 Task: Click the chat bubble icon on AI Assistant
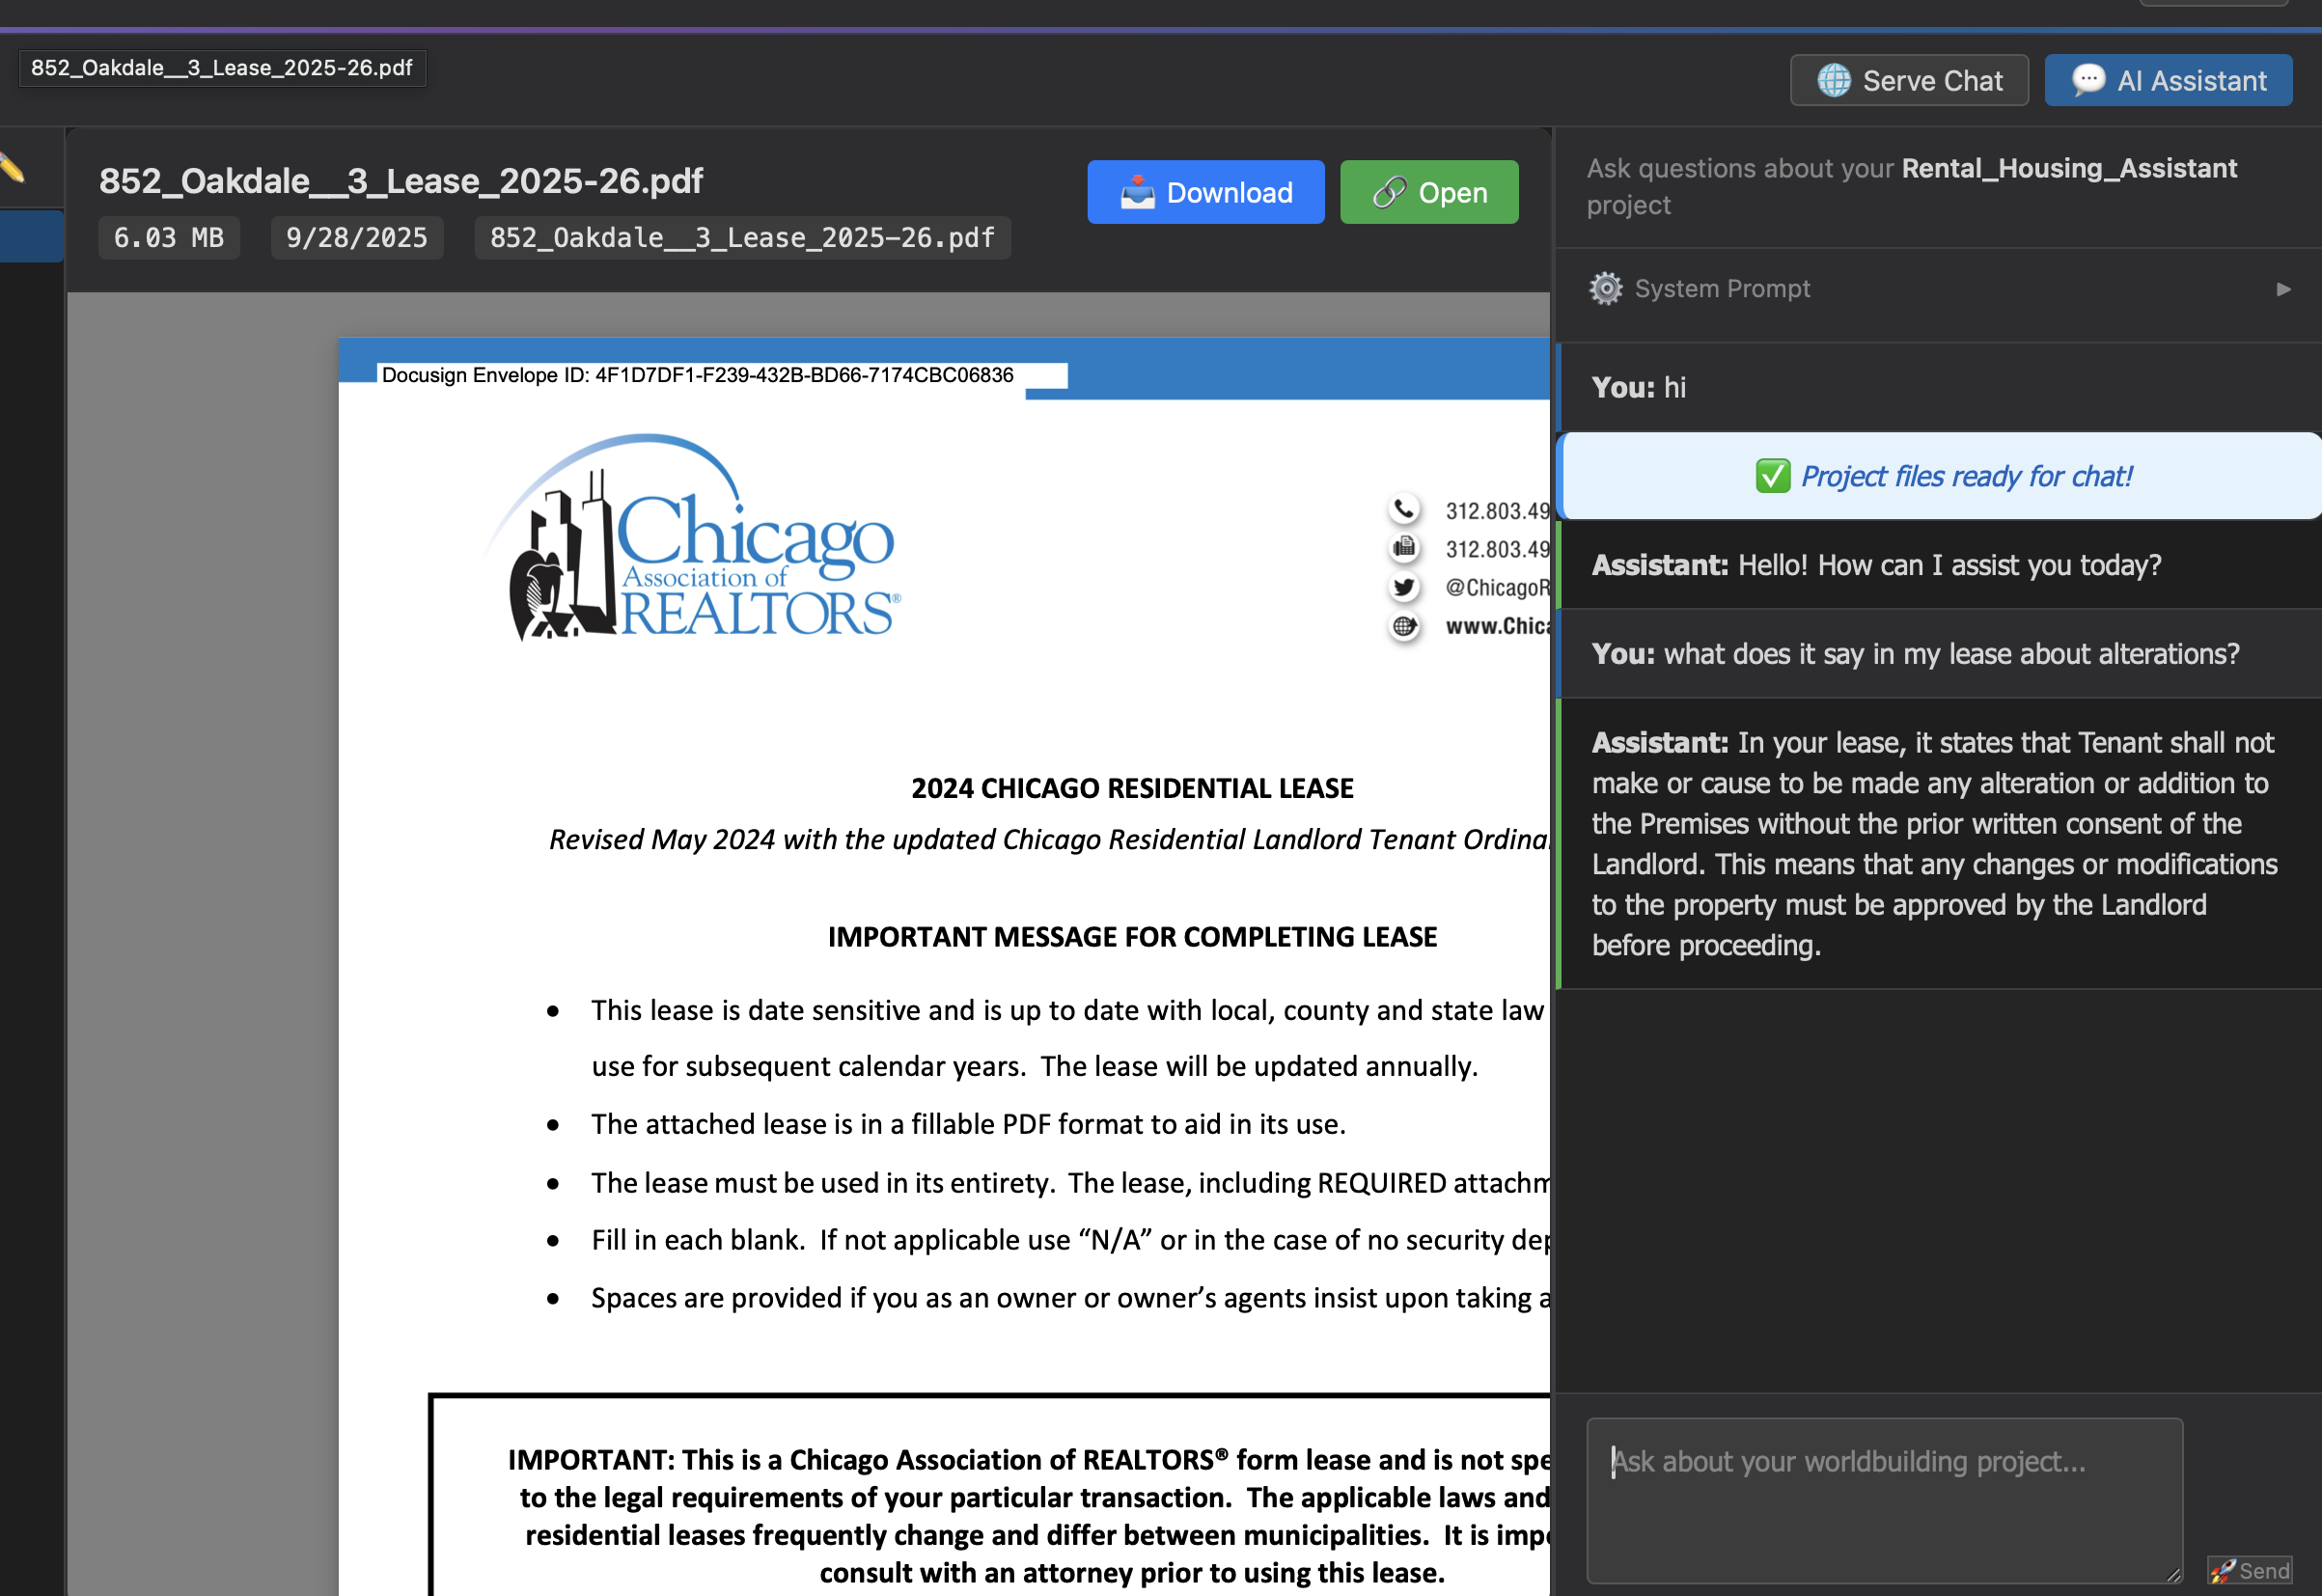click(2091, 80)
